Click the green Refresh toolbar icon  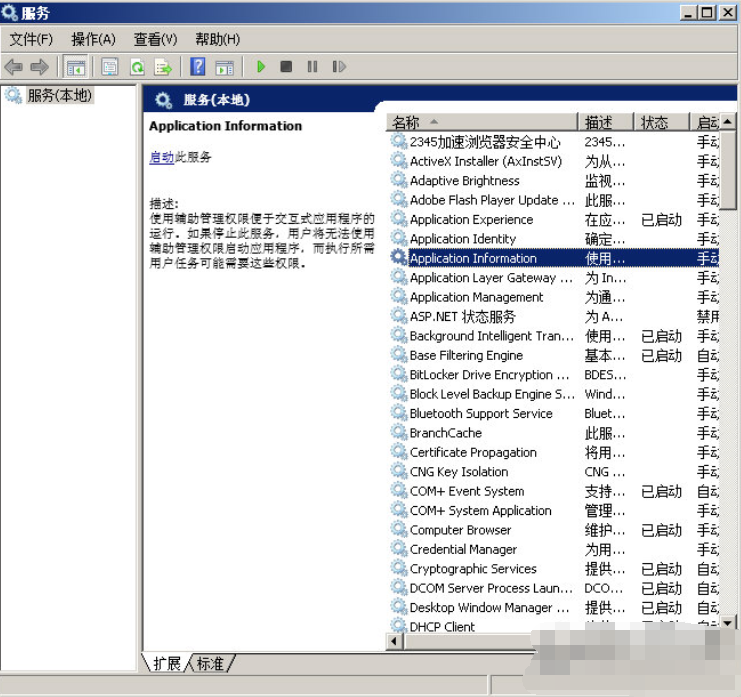[x=136, y=67]
